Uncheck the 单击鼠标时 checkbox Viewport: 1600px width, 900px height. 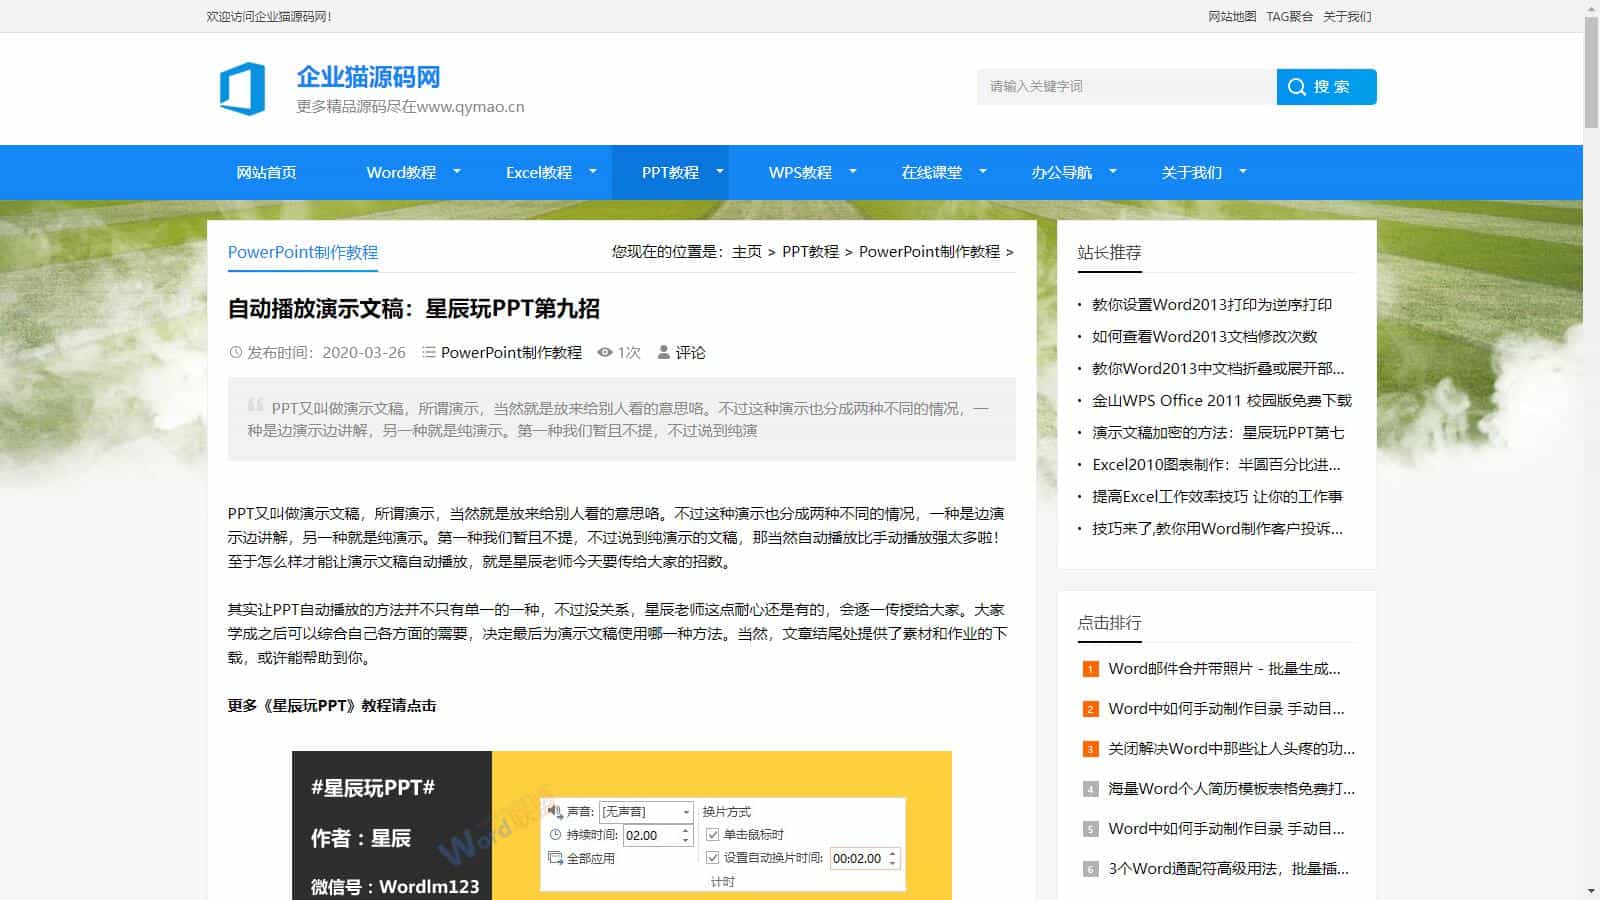(712, 835)
